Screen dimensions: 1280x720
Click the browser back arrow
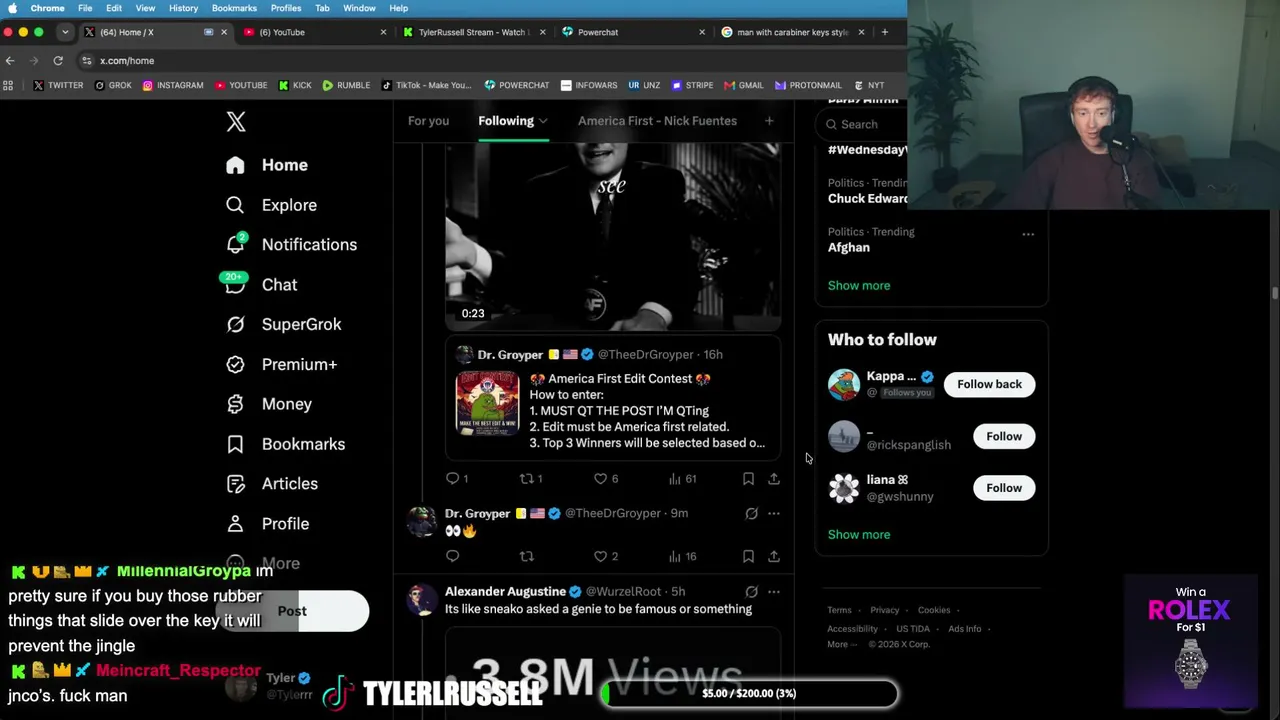[10, 61]
